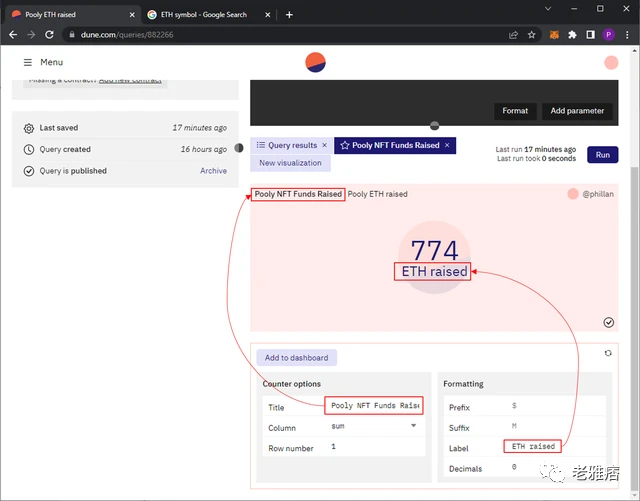Open the Chrome profile P avatar
The image size is (640, 501).
coord(609,35)
